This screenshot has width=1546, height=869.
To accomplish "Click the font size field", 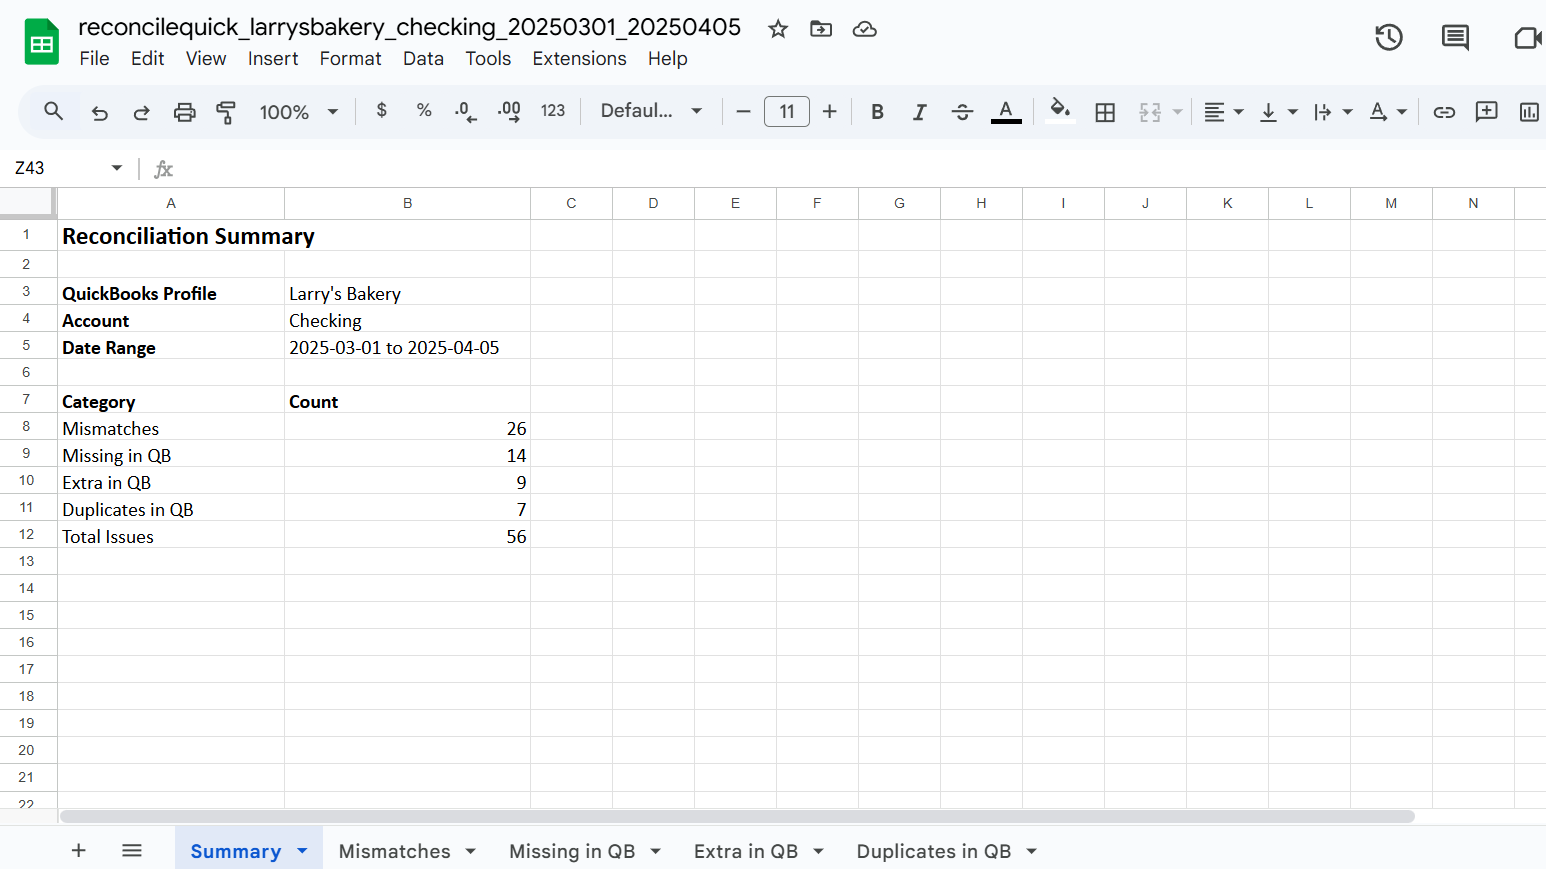I will pos(787,112).
